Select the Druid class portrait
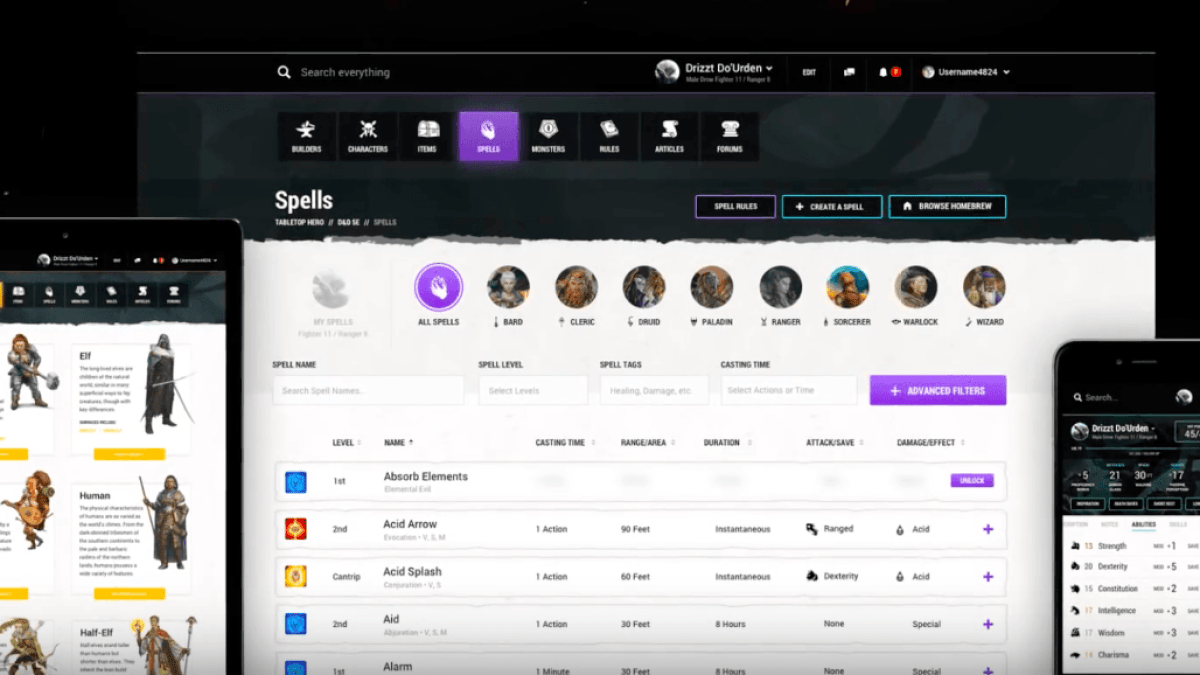 (643, 287)
